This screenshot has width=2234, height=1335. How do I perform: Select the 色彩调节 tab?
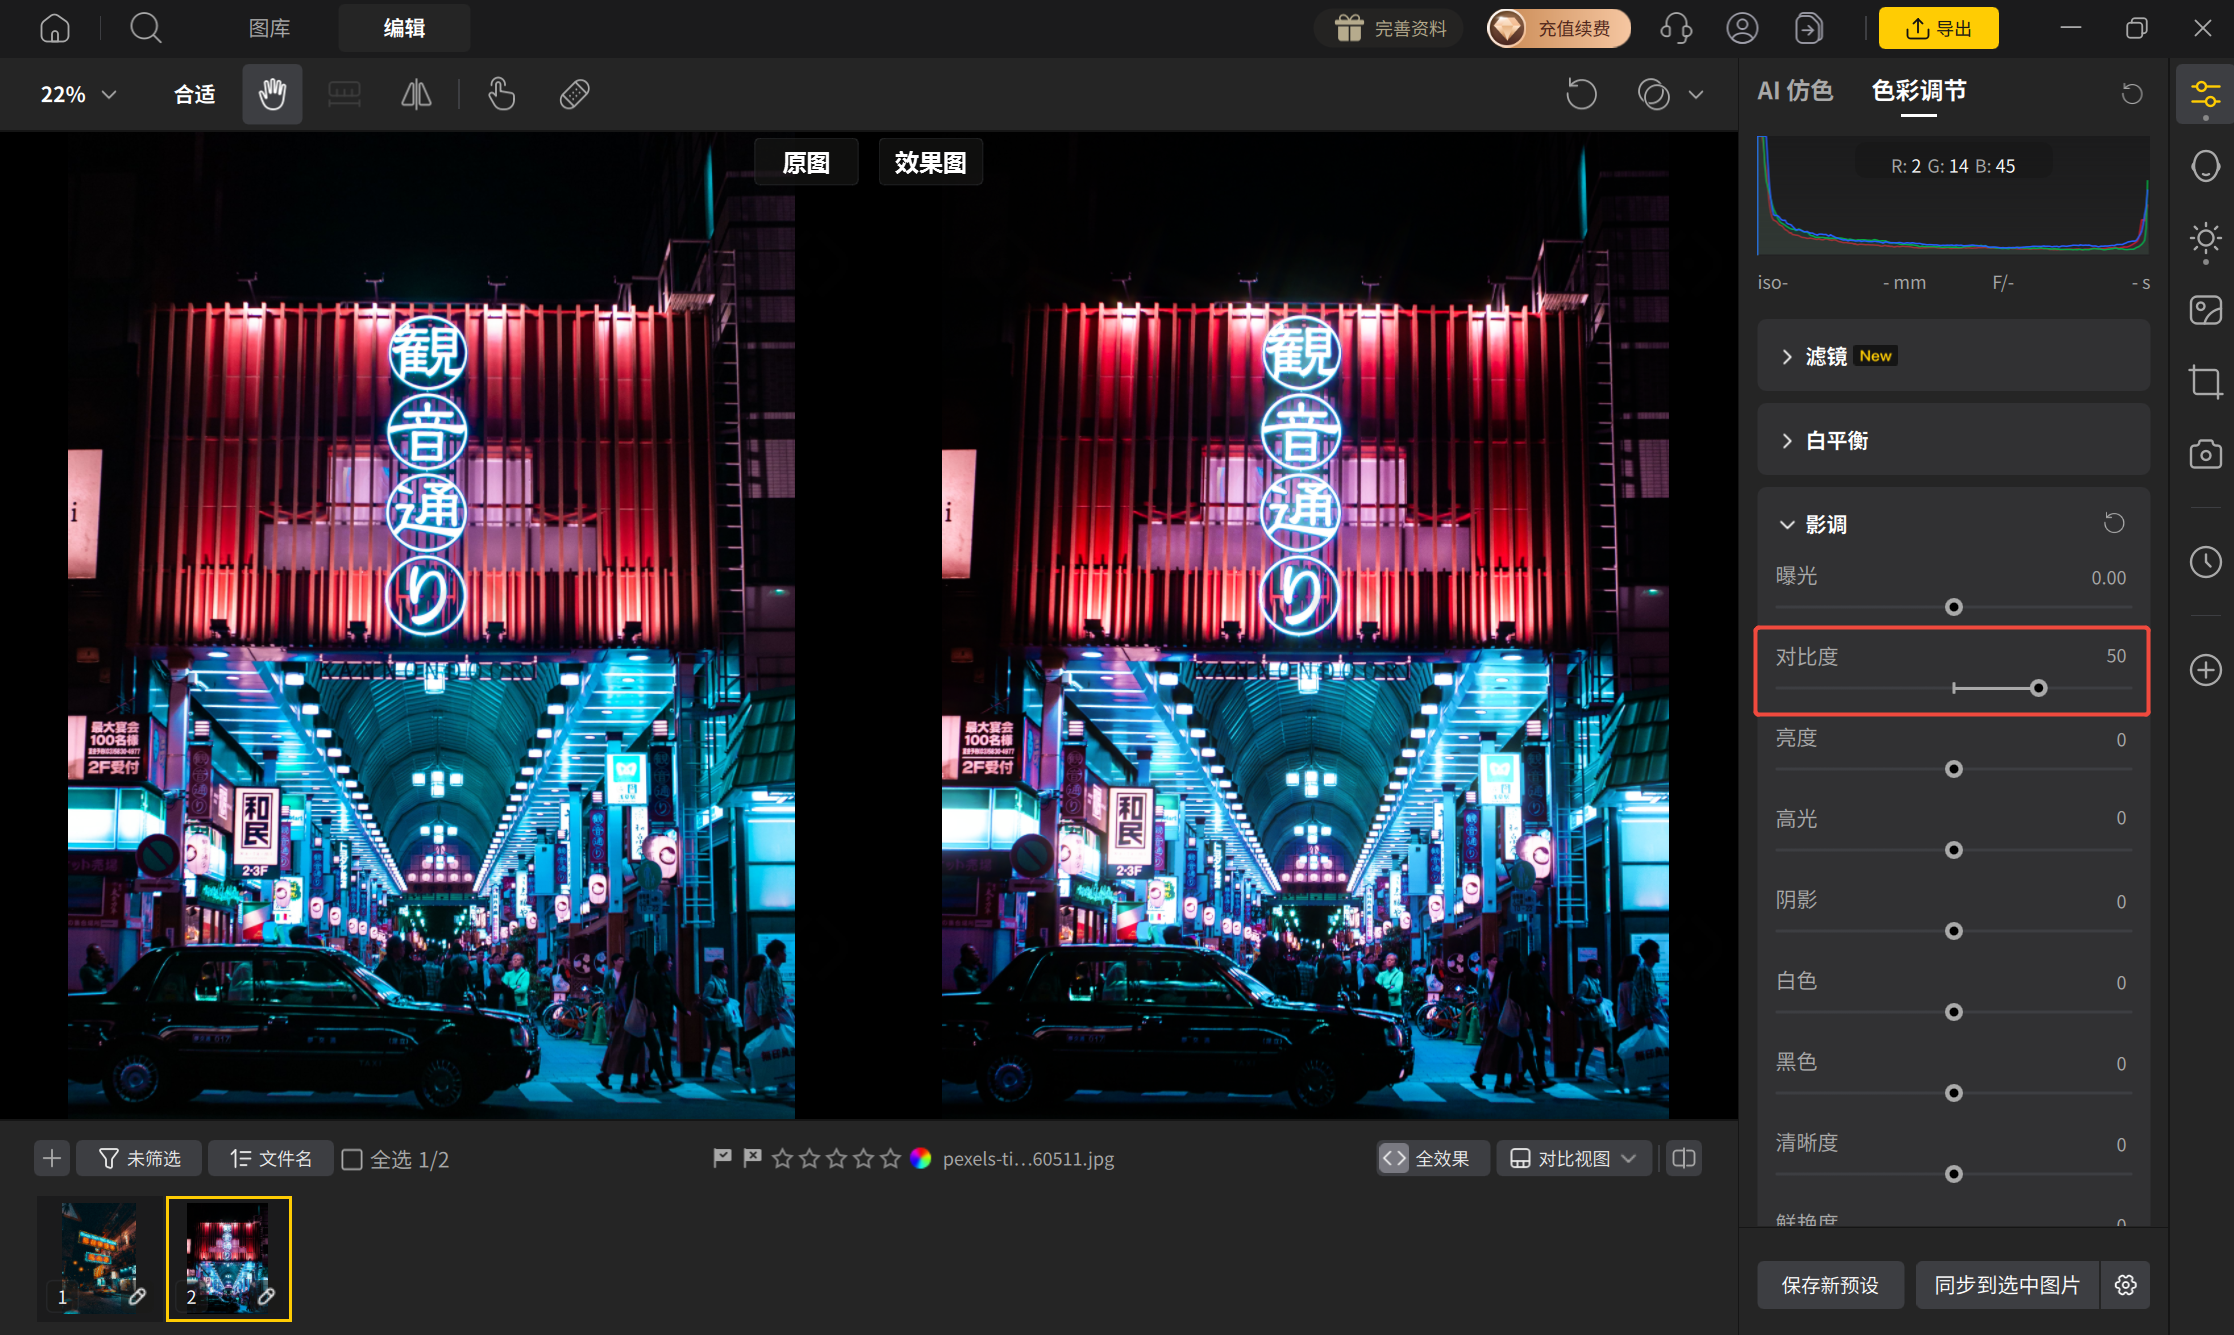pyautogui.click(x=1918, y=91)
